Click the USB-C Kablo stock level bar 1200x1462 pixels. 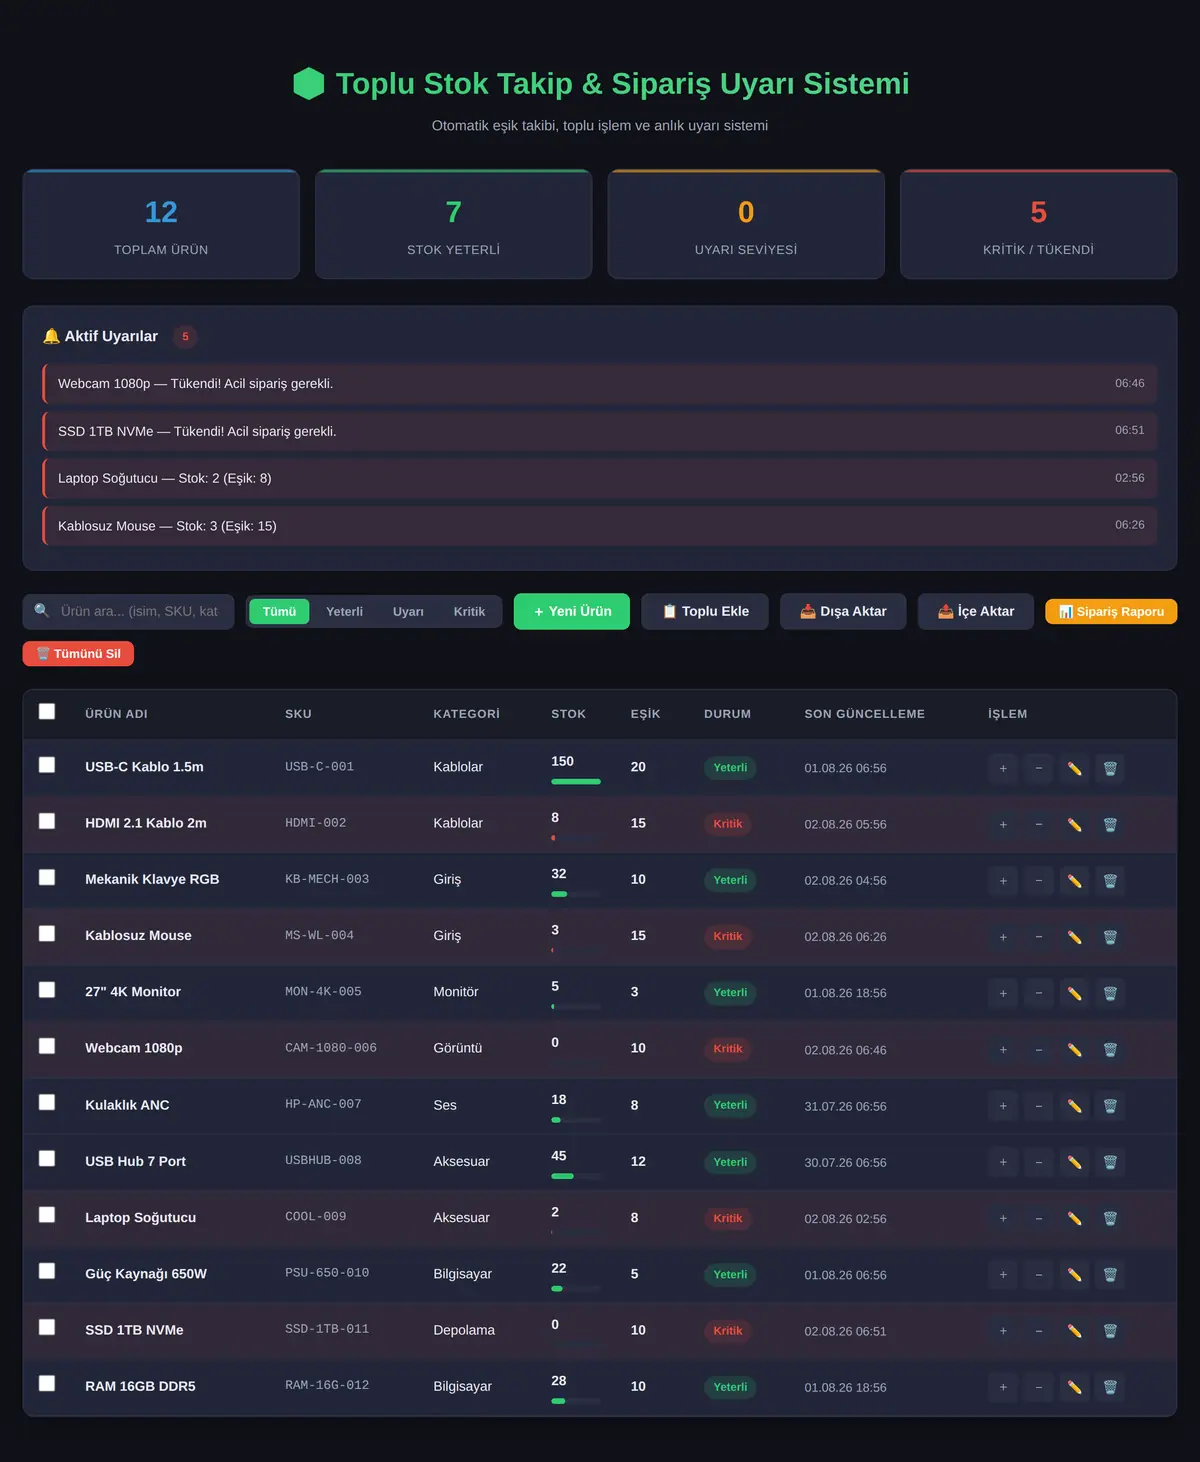pos(576,782)
